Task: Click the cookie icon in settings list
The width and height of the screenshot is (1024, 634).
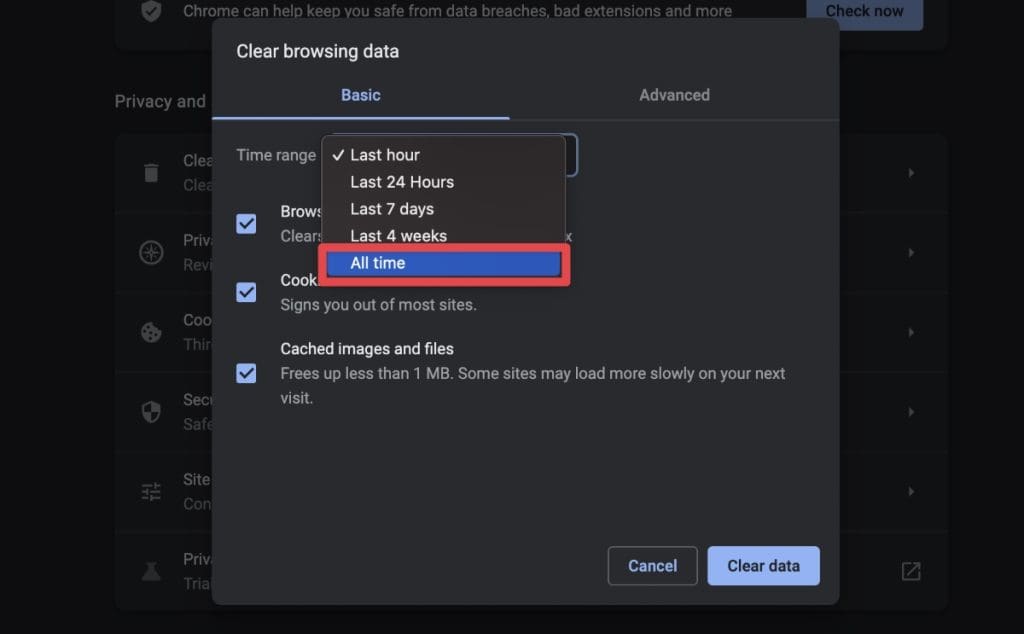Action: click(x=151, y=332)
